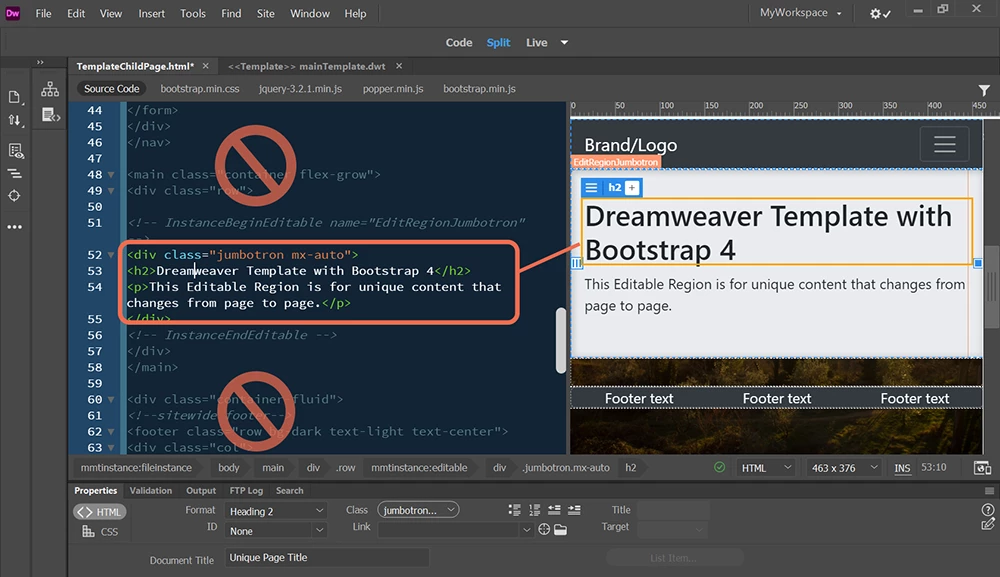
Task: Open the 463 x 376 window size dropdown
Action: click(x=844, y=468)
